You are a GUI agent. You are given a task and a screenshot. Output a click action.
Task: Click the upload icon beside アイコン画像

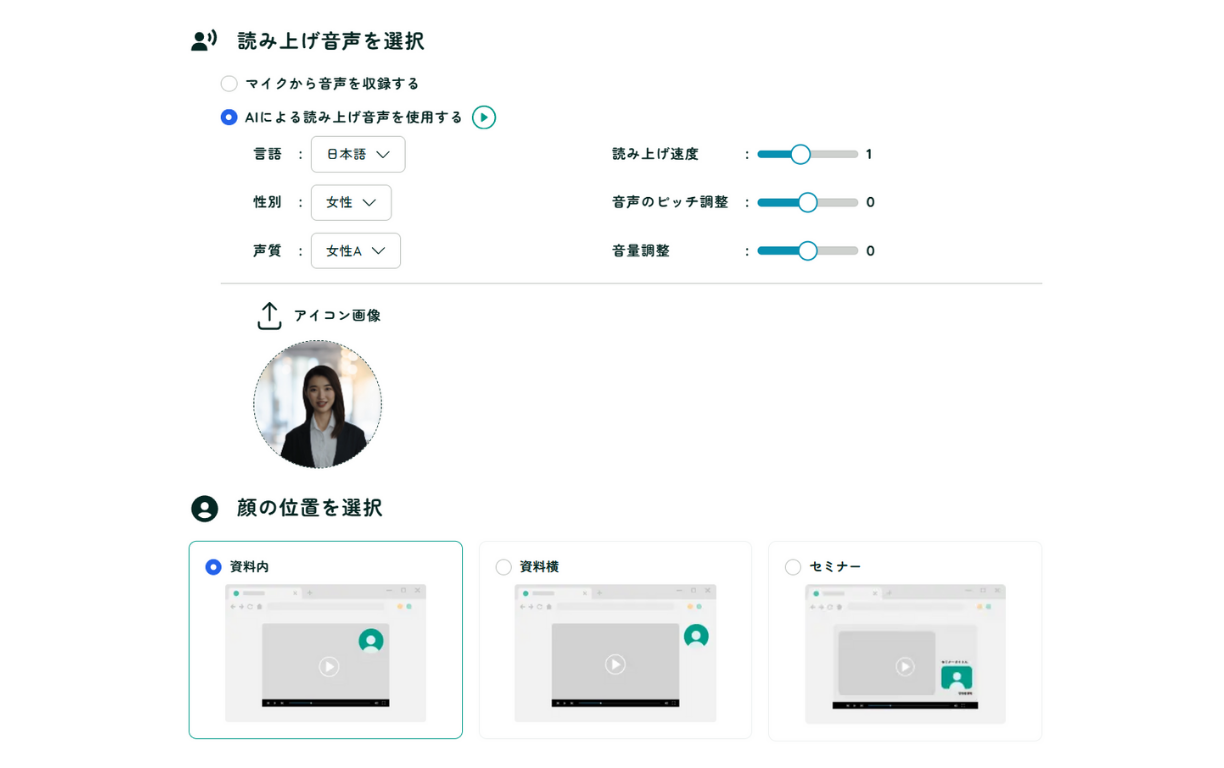tap(268, 314)
